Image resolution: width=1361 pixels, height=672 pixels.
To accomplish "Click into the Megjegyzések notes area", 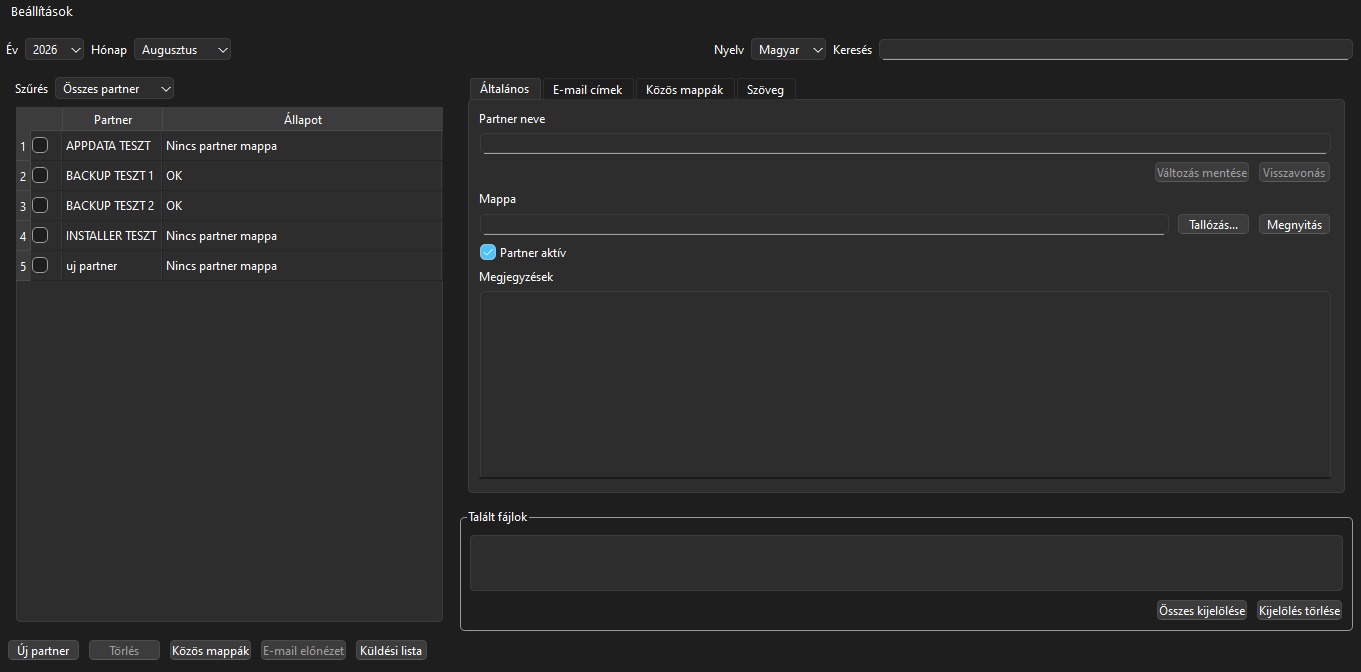I will click(x=905, y=384).
